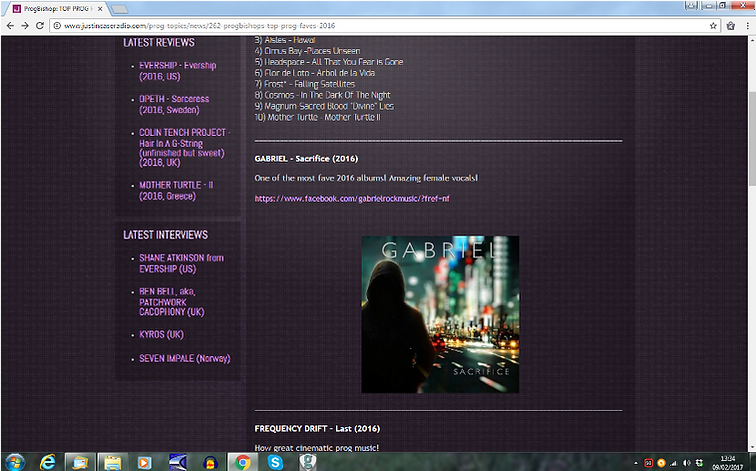Go forward to the next page
Viewport: 756px width, 471px height.
(25, 26)
